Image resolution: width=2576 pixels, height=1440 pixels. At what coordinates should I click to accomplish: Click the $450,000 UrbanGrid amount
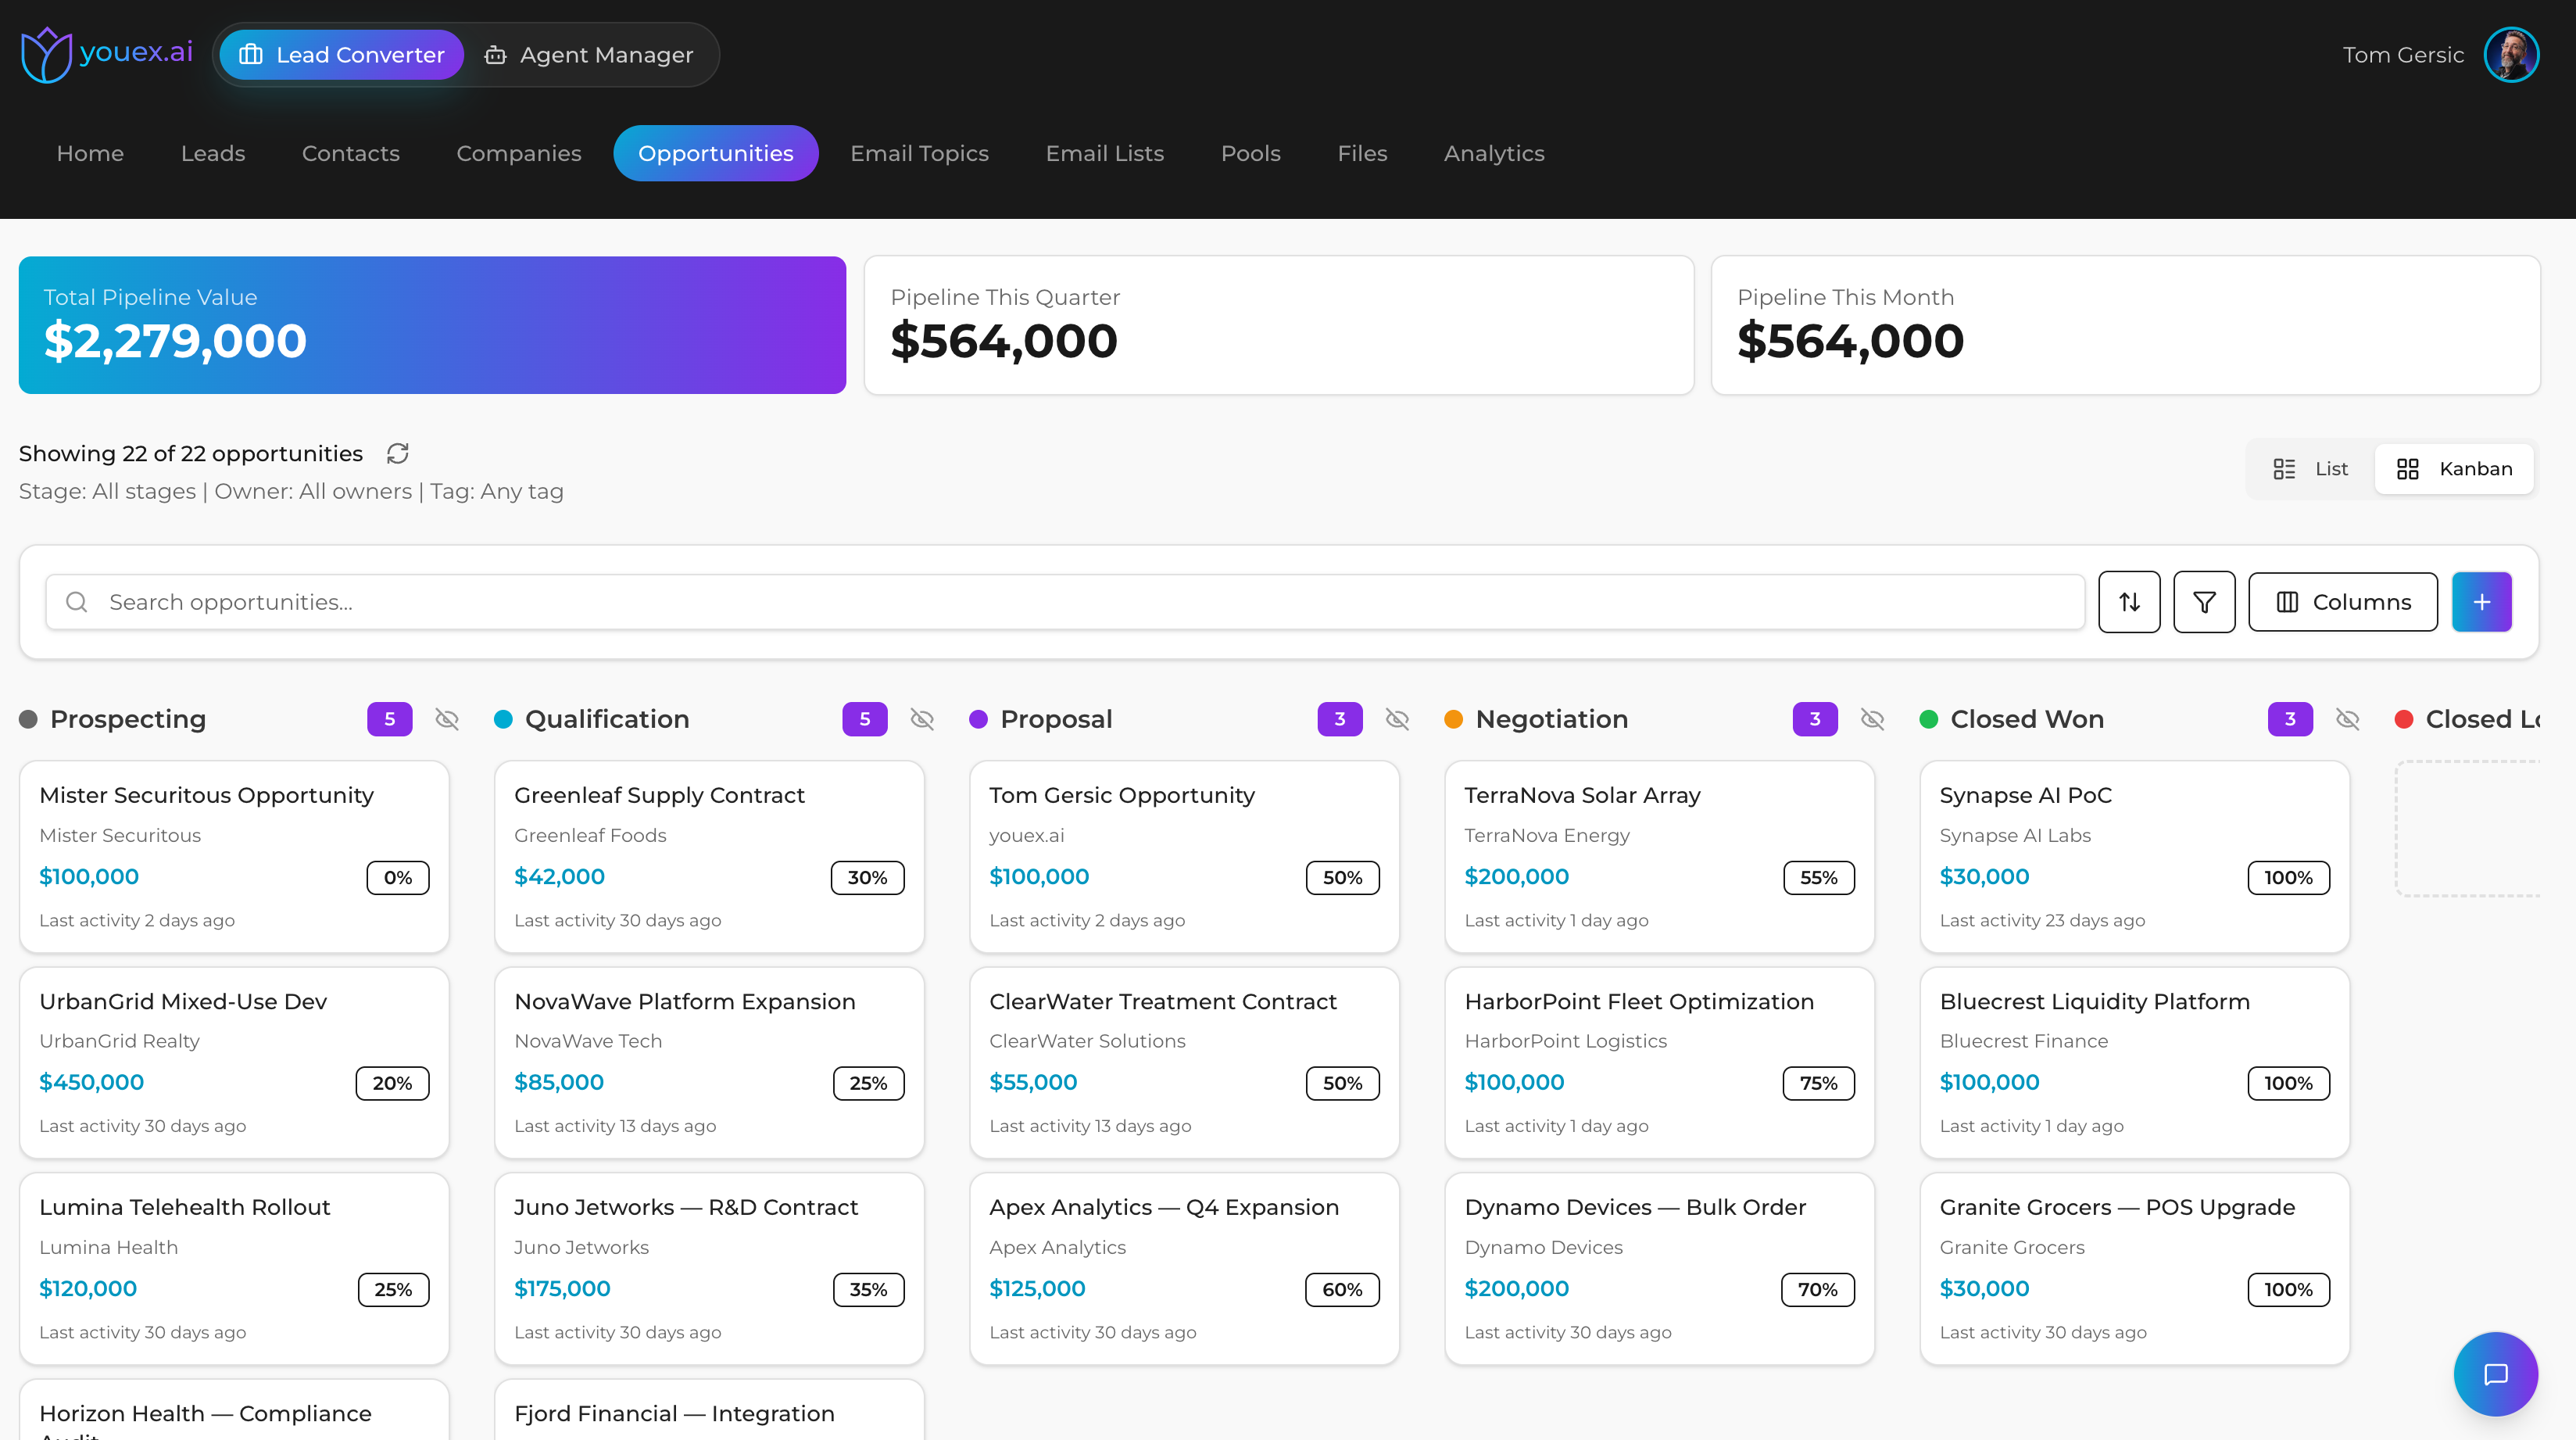click(91, 1082)
